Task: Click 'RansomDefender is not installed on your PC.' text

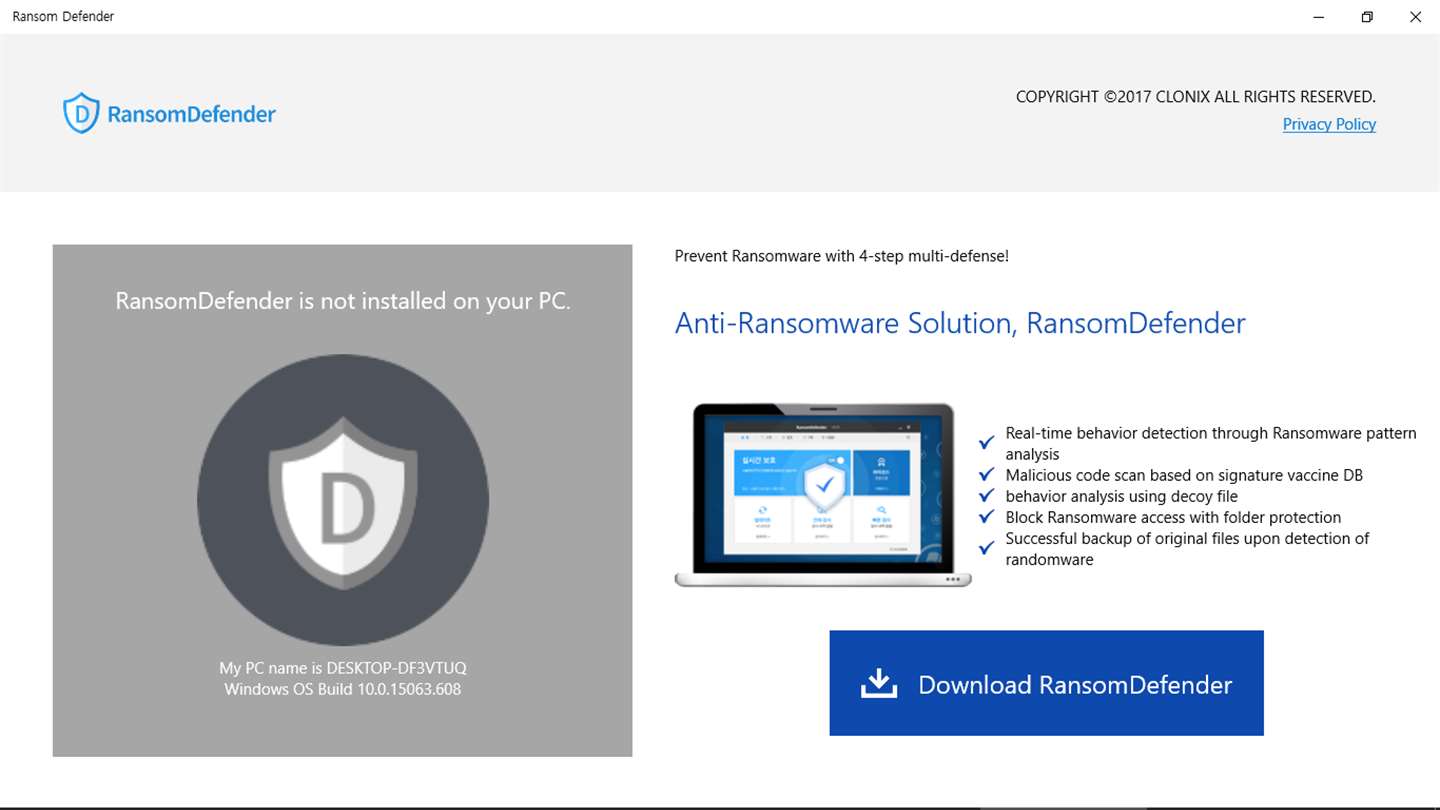Action: pos(343,301)
